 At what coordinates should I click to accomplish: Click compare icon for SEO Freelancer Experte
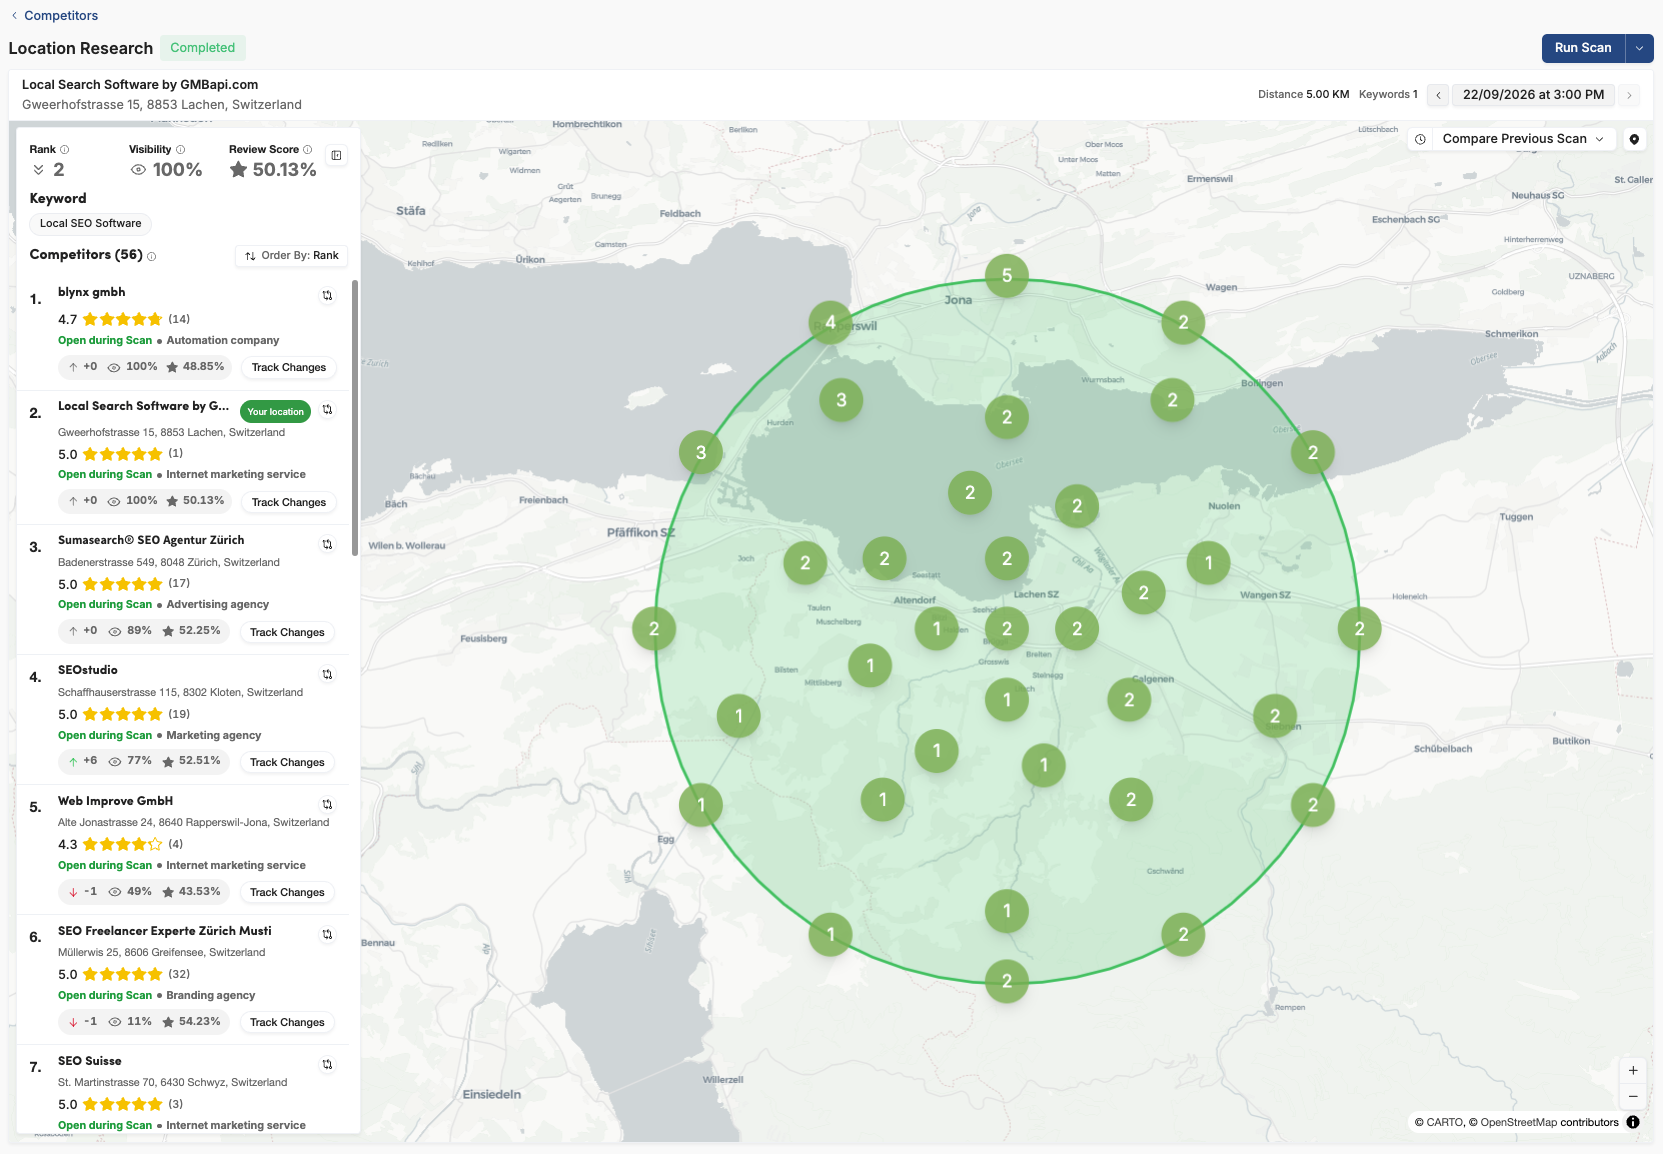tap(327, 934)
